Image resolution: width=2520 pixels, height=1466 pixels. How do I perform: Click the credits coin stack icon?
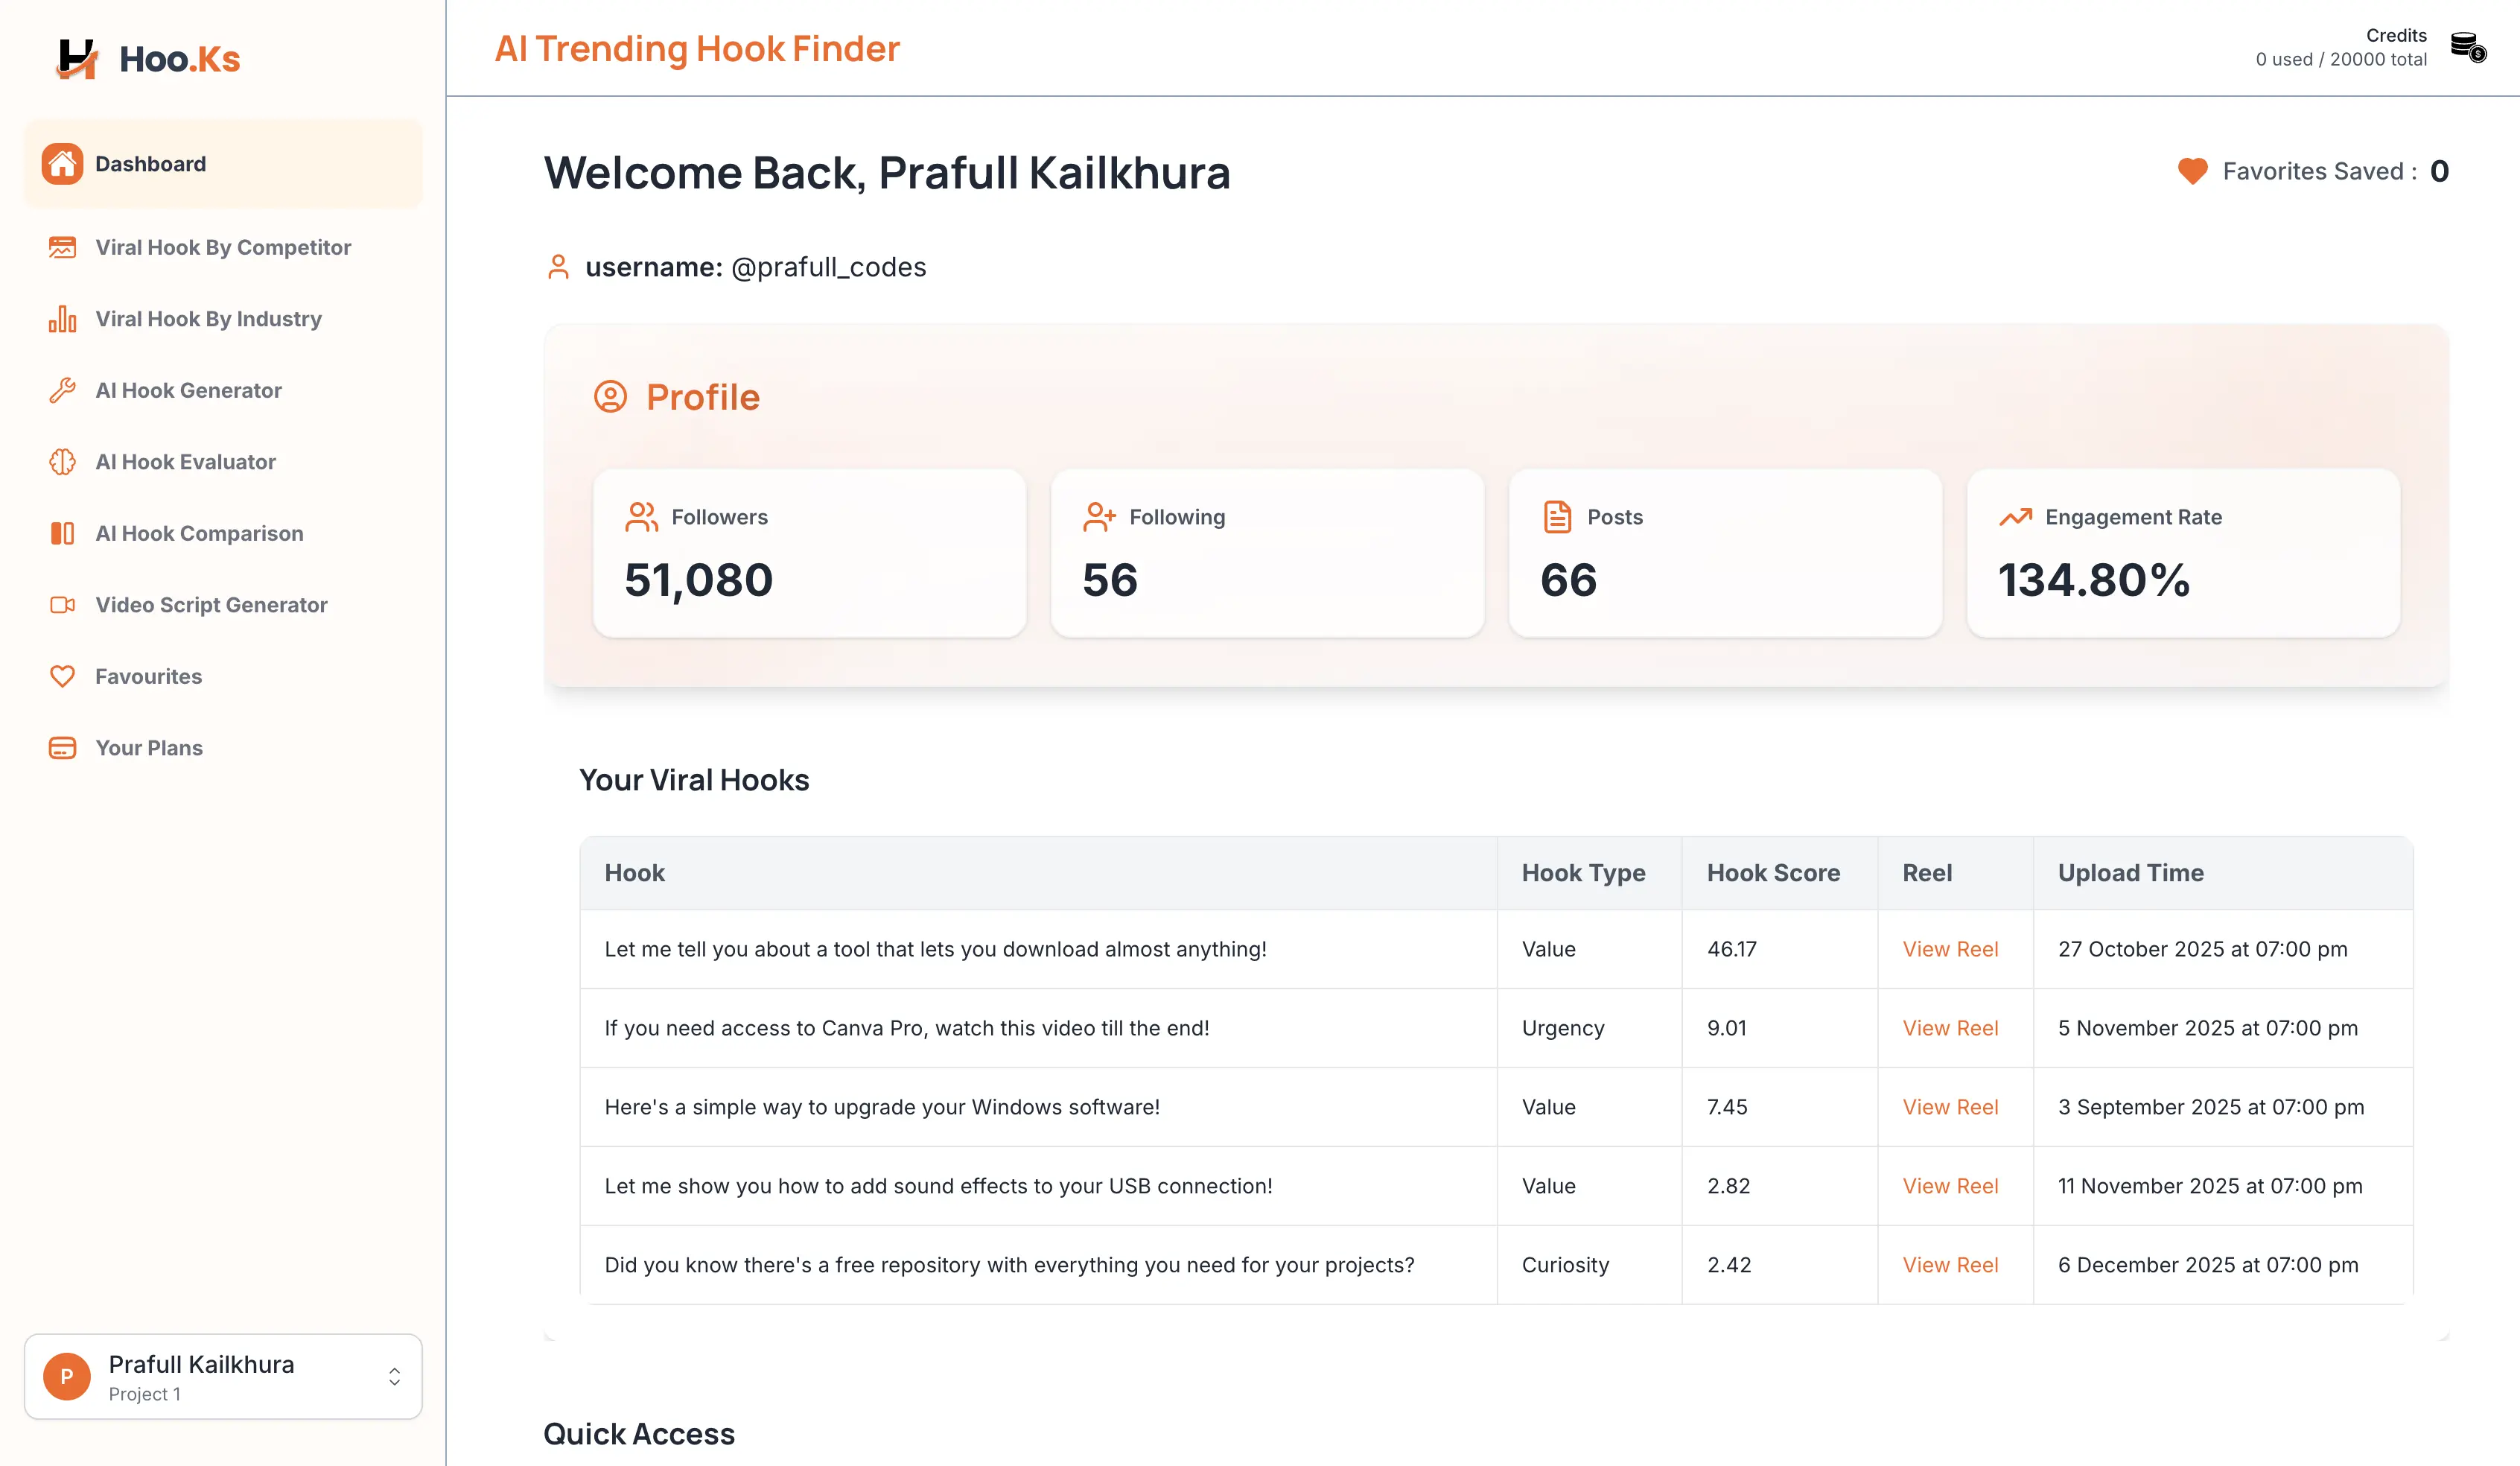2467,47
